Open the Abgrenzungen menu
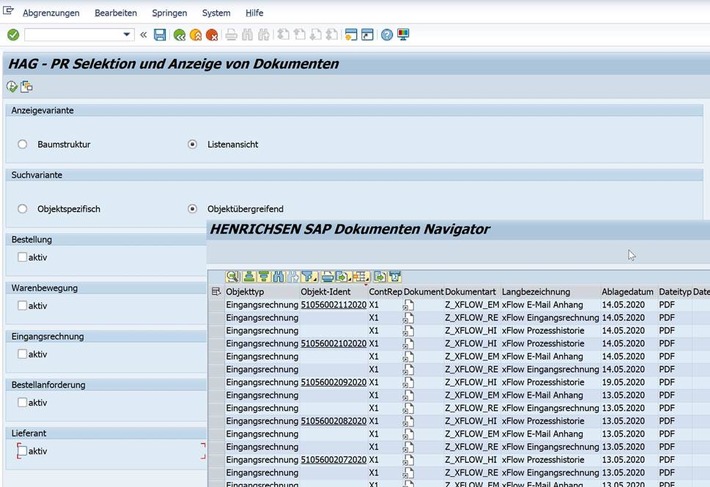Image resolution: width=710 pixels, height=487 pixels. 51,13
